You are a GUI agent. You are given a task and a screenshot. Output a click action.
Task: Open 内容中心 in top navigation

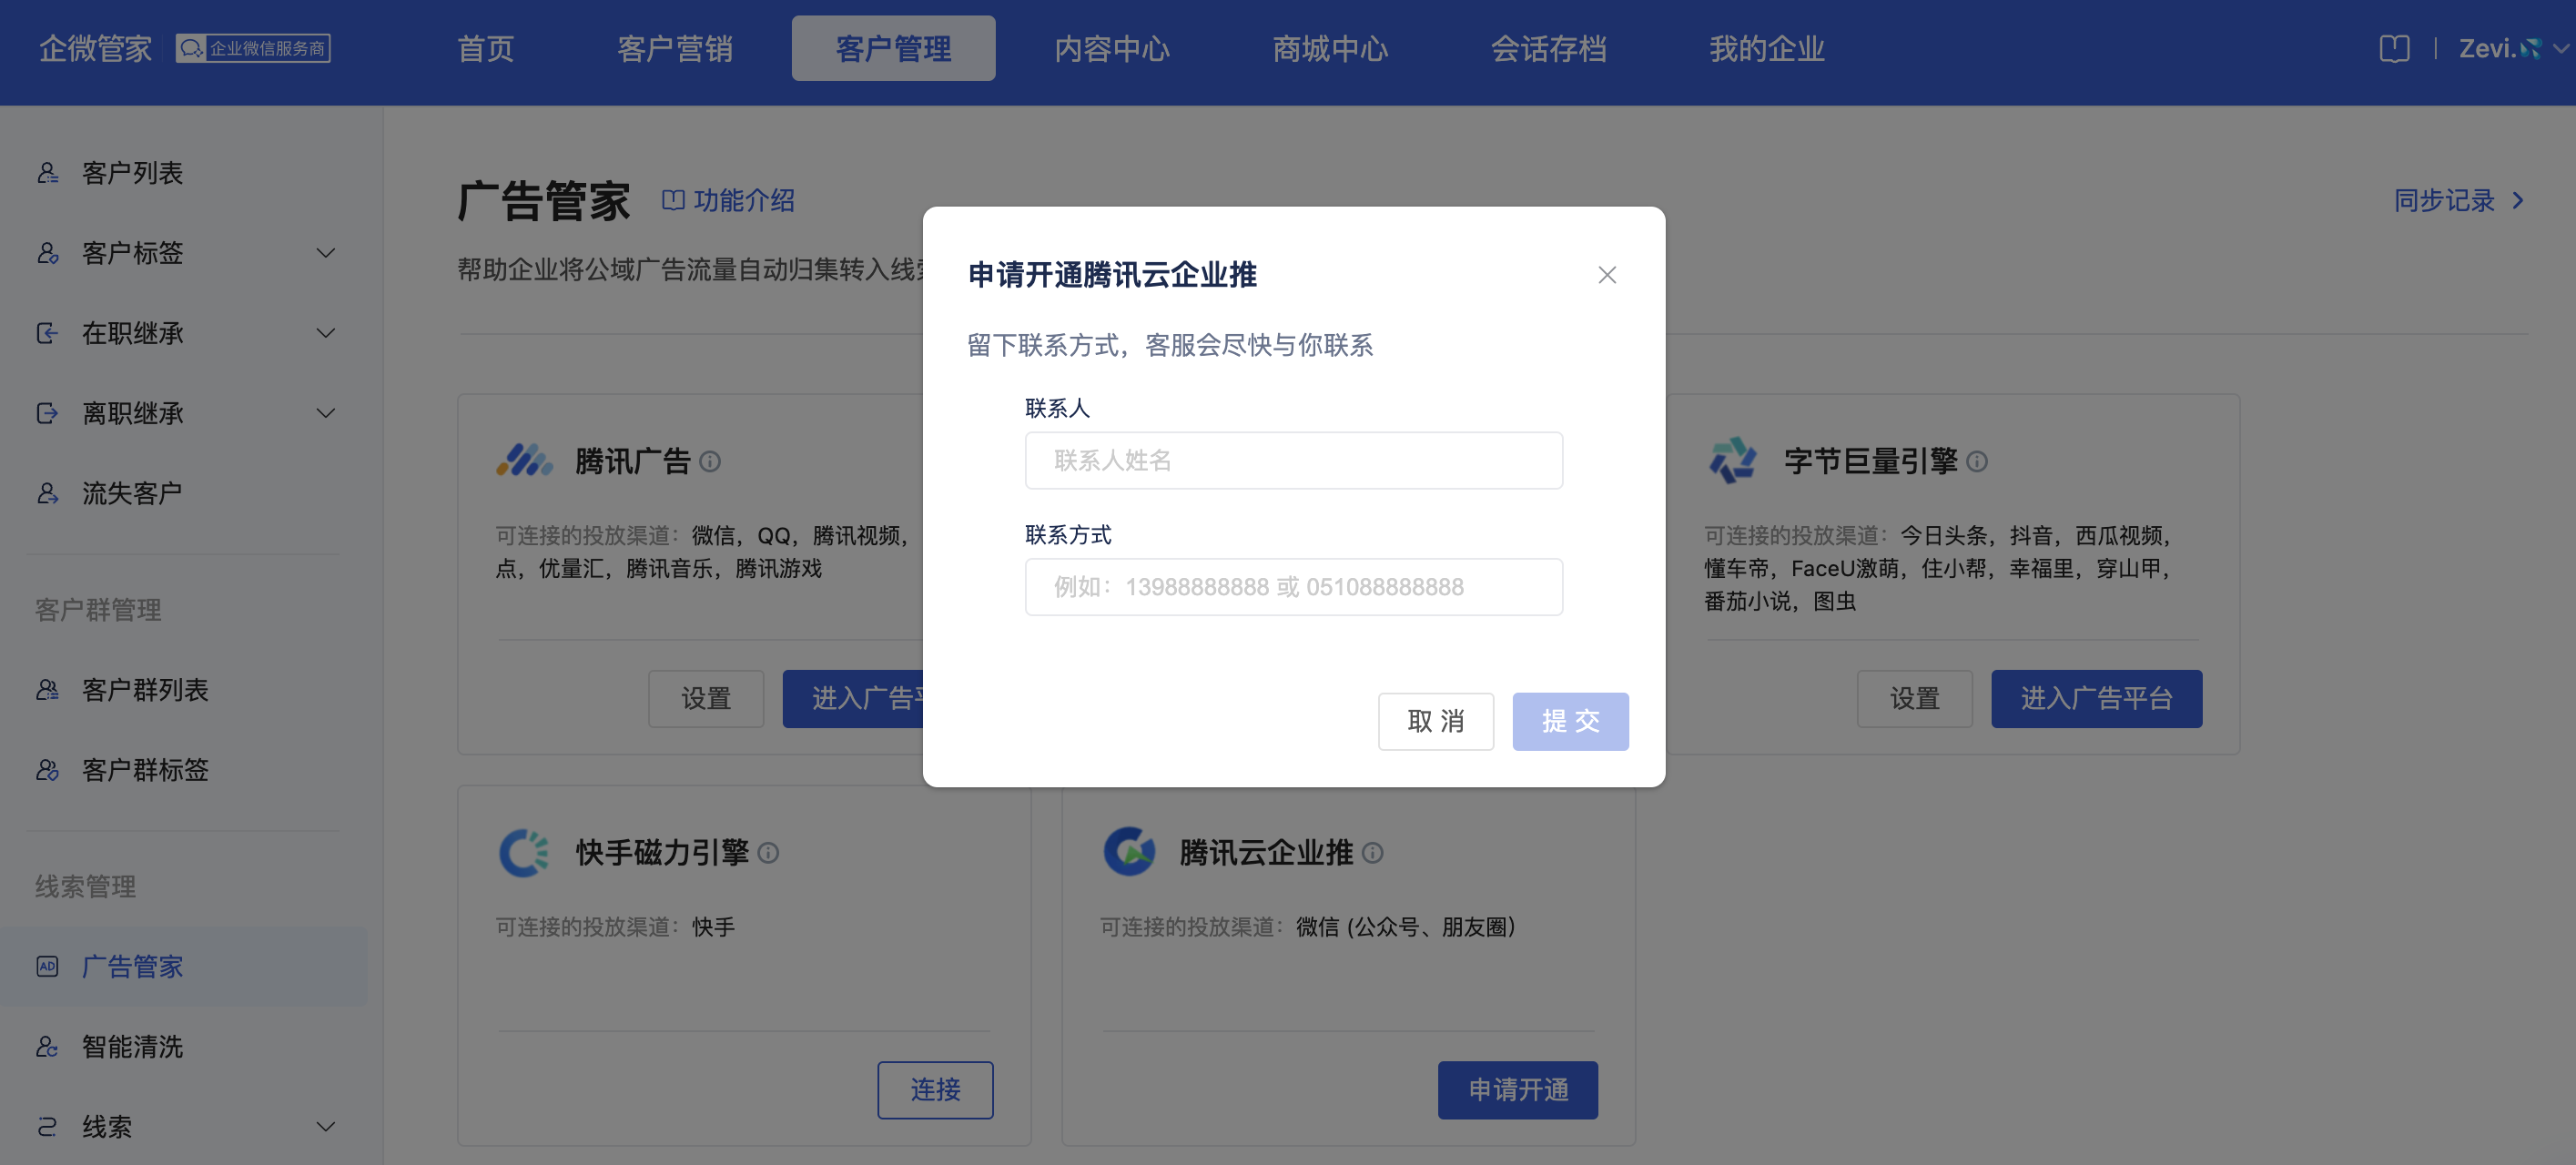click(1112, 48)
